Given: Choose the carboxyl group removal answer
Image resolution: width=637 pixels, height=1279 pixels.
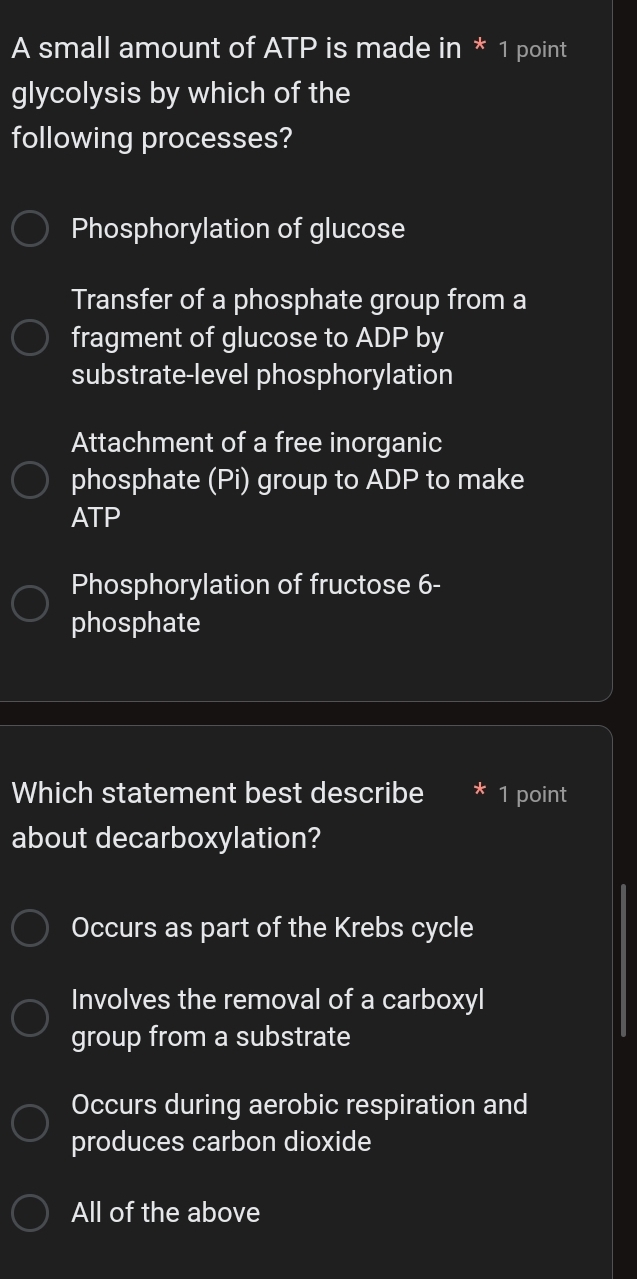Looking at the screenshot, I should pyautogui.click(x=30, y=1018).
